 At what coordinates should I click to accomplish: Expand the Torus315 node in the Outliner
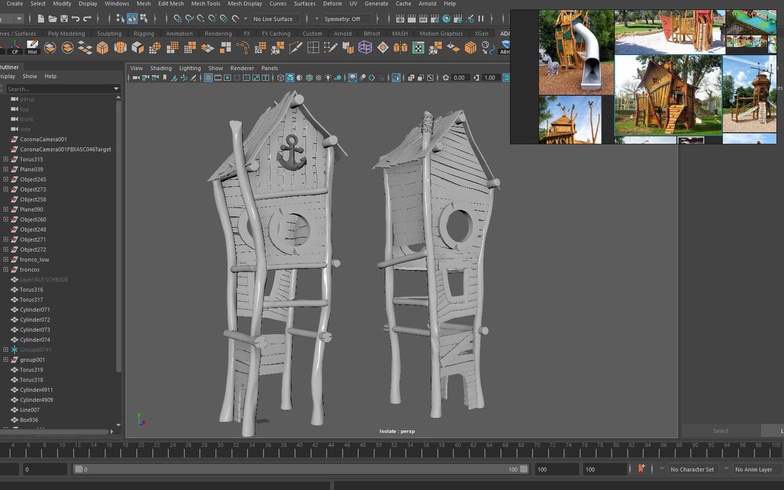[5, 159]
